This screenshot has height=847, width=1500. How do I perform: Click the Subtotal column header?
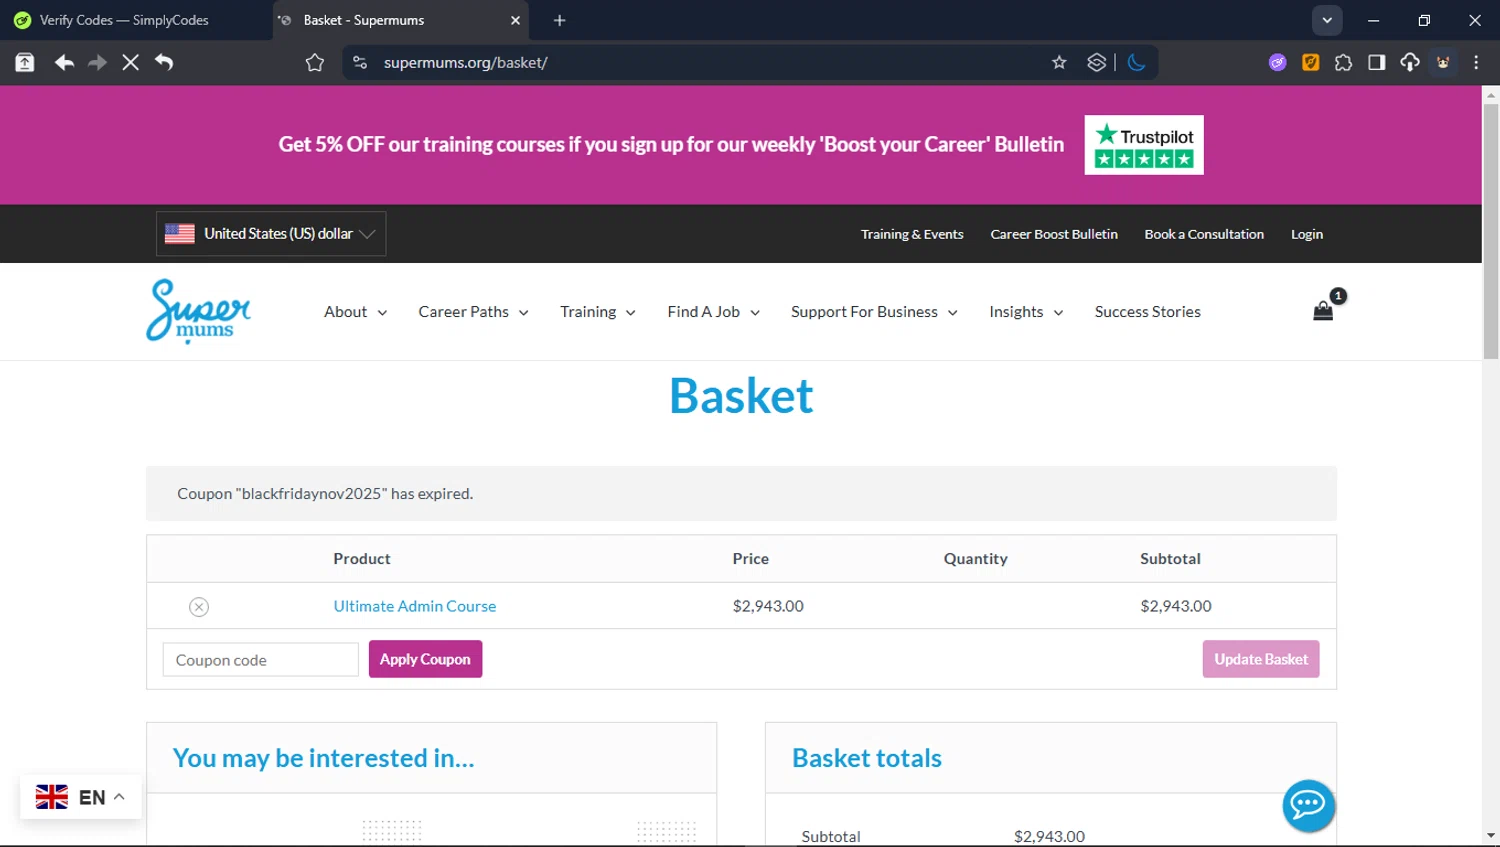point(1170,559)
